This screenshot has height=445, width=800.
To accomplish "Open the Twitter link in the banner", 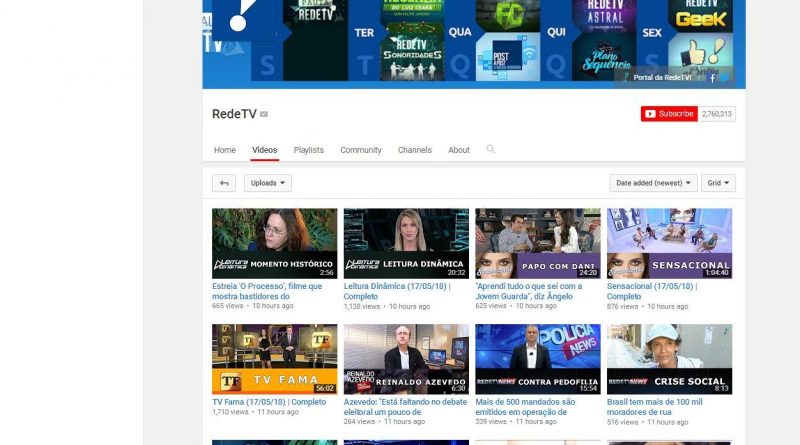I will pos(725,79).
